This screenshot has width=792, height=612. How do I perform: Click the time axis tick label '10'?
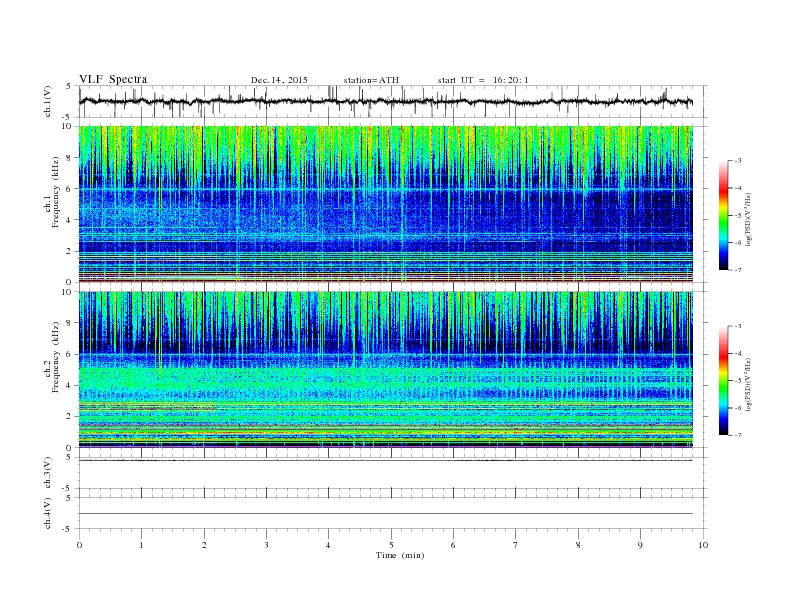(x=703, y=545)
